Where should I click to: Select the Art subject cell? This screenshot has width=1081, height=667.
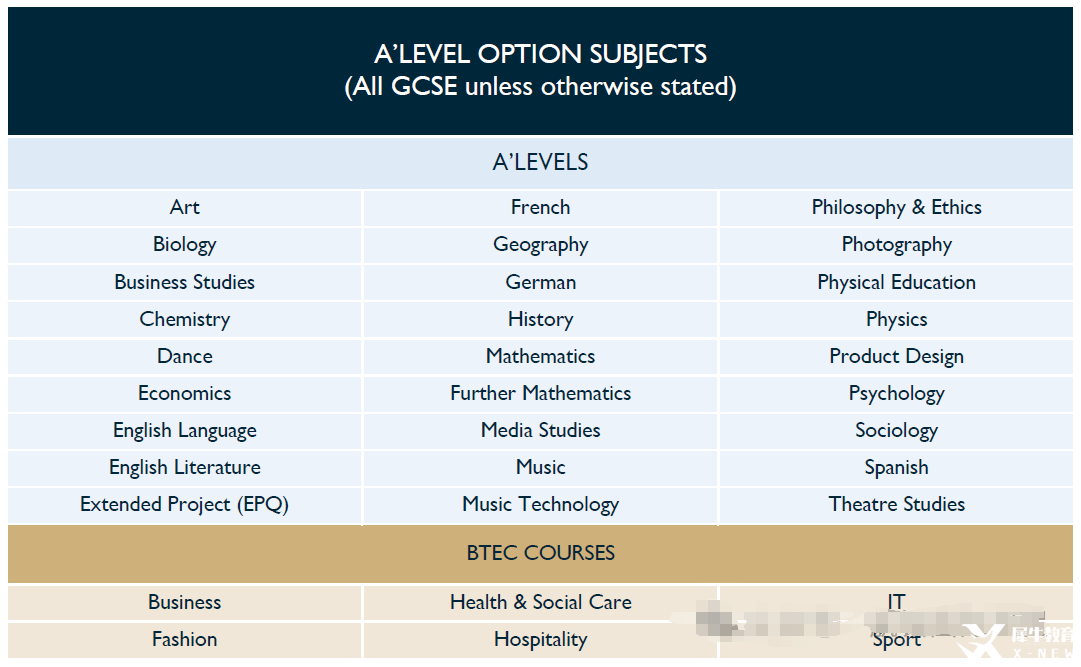pyautogui.click(x=185, y=208)
